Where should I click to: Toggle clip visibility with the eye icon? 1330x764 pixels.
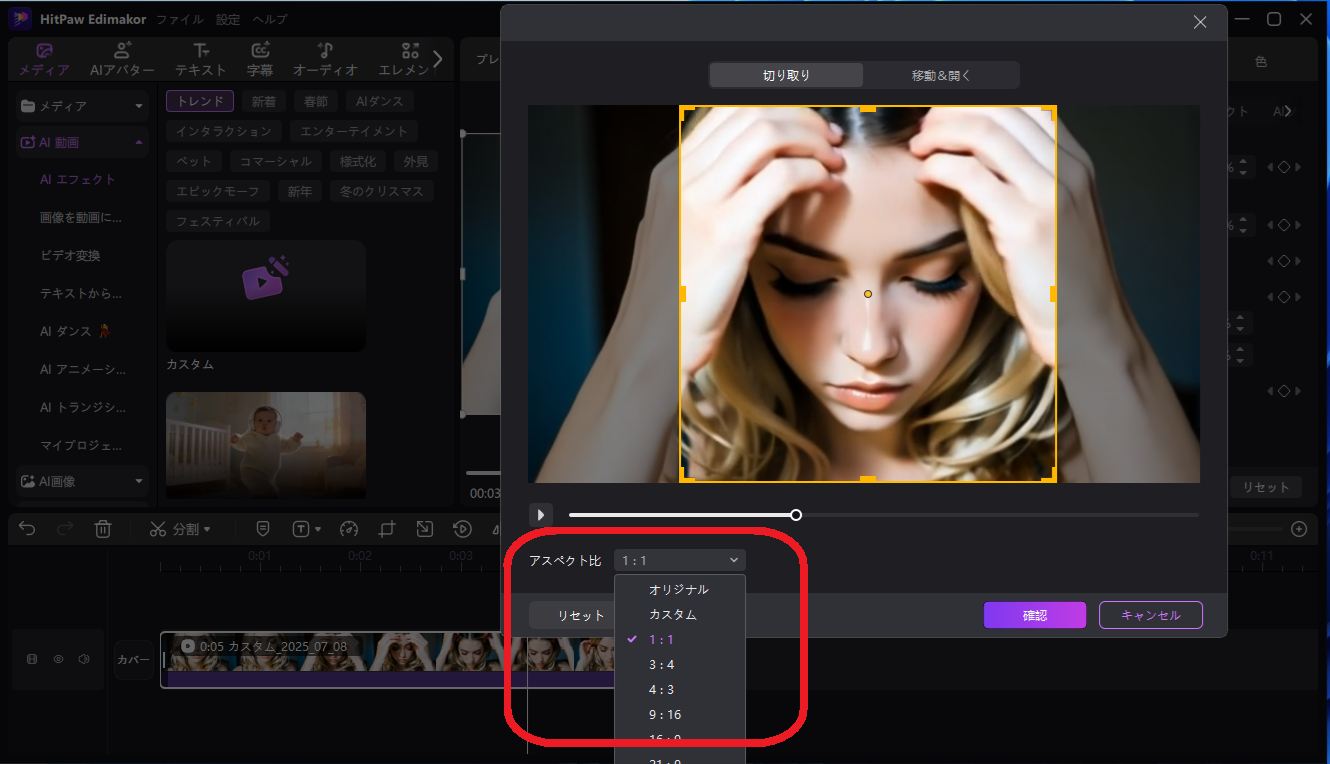click(x=58, y=659)
